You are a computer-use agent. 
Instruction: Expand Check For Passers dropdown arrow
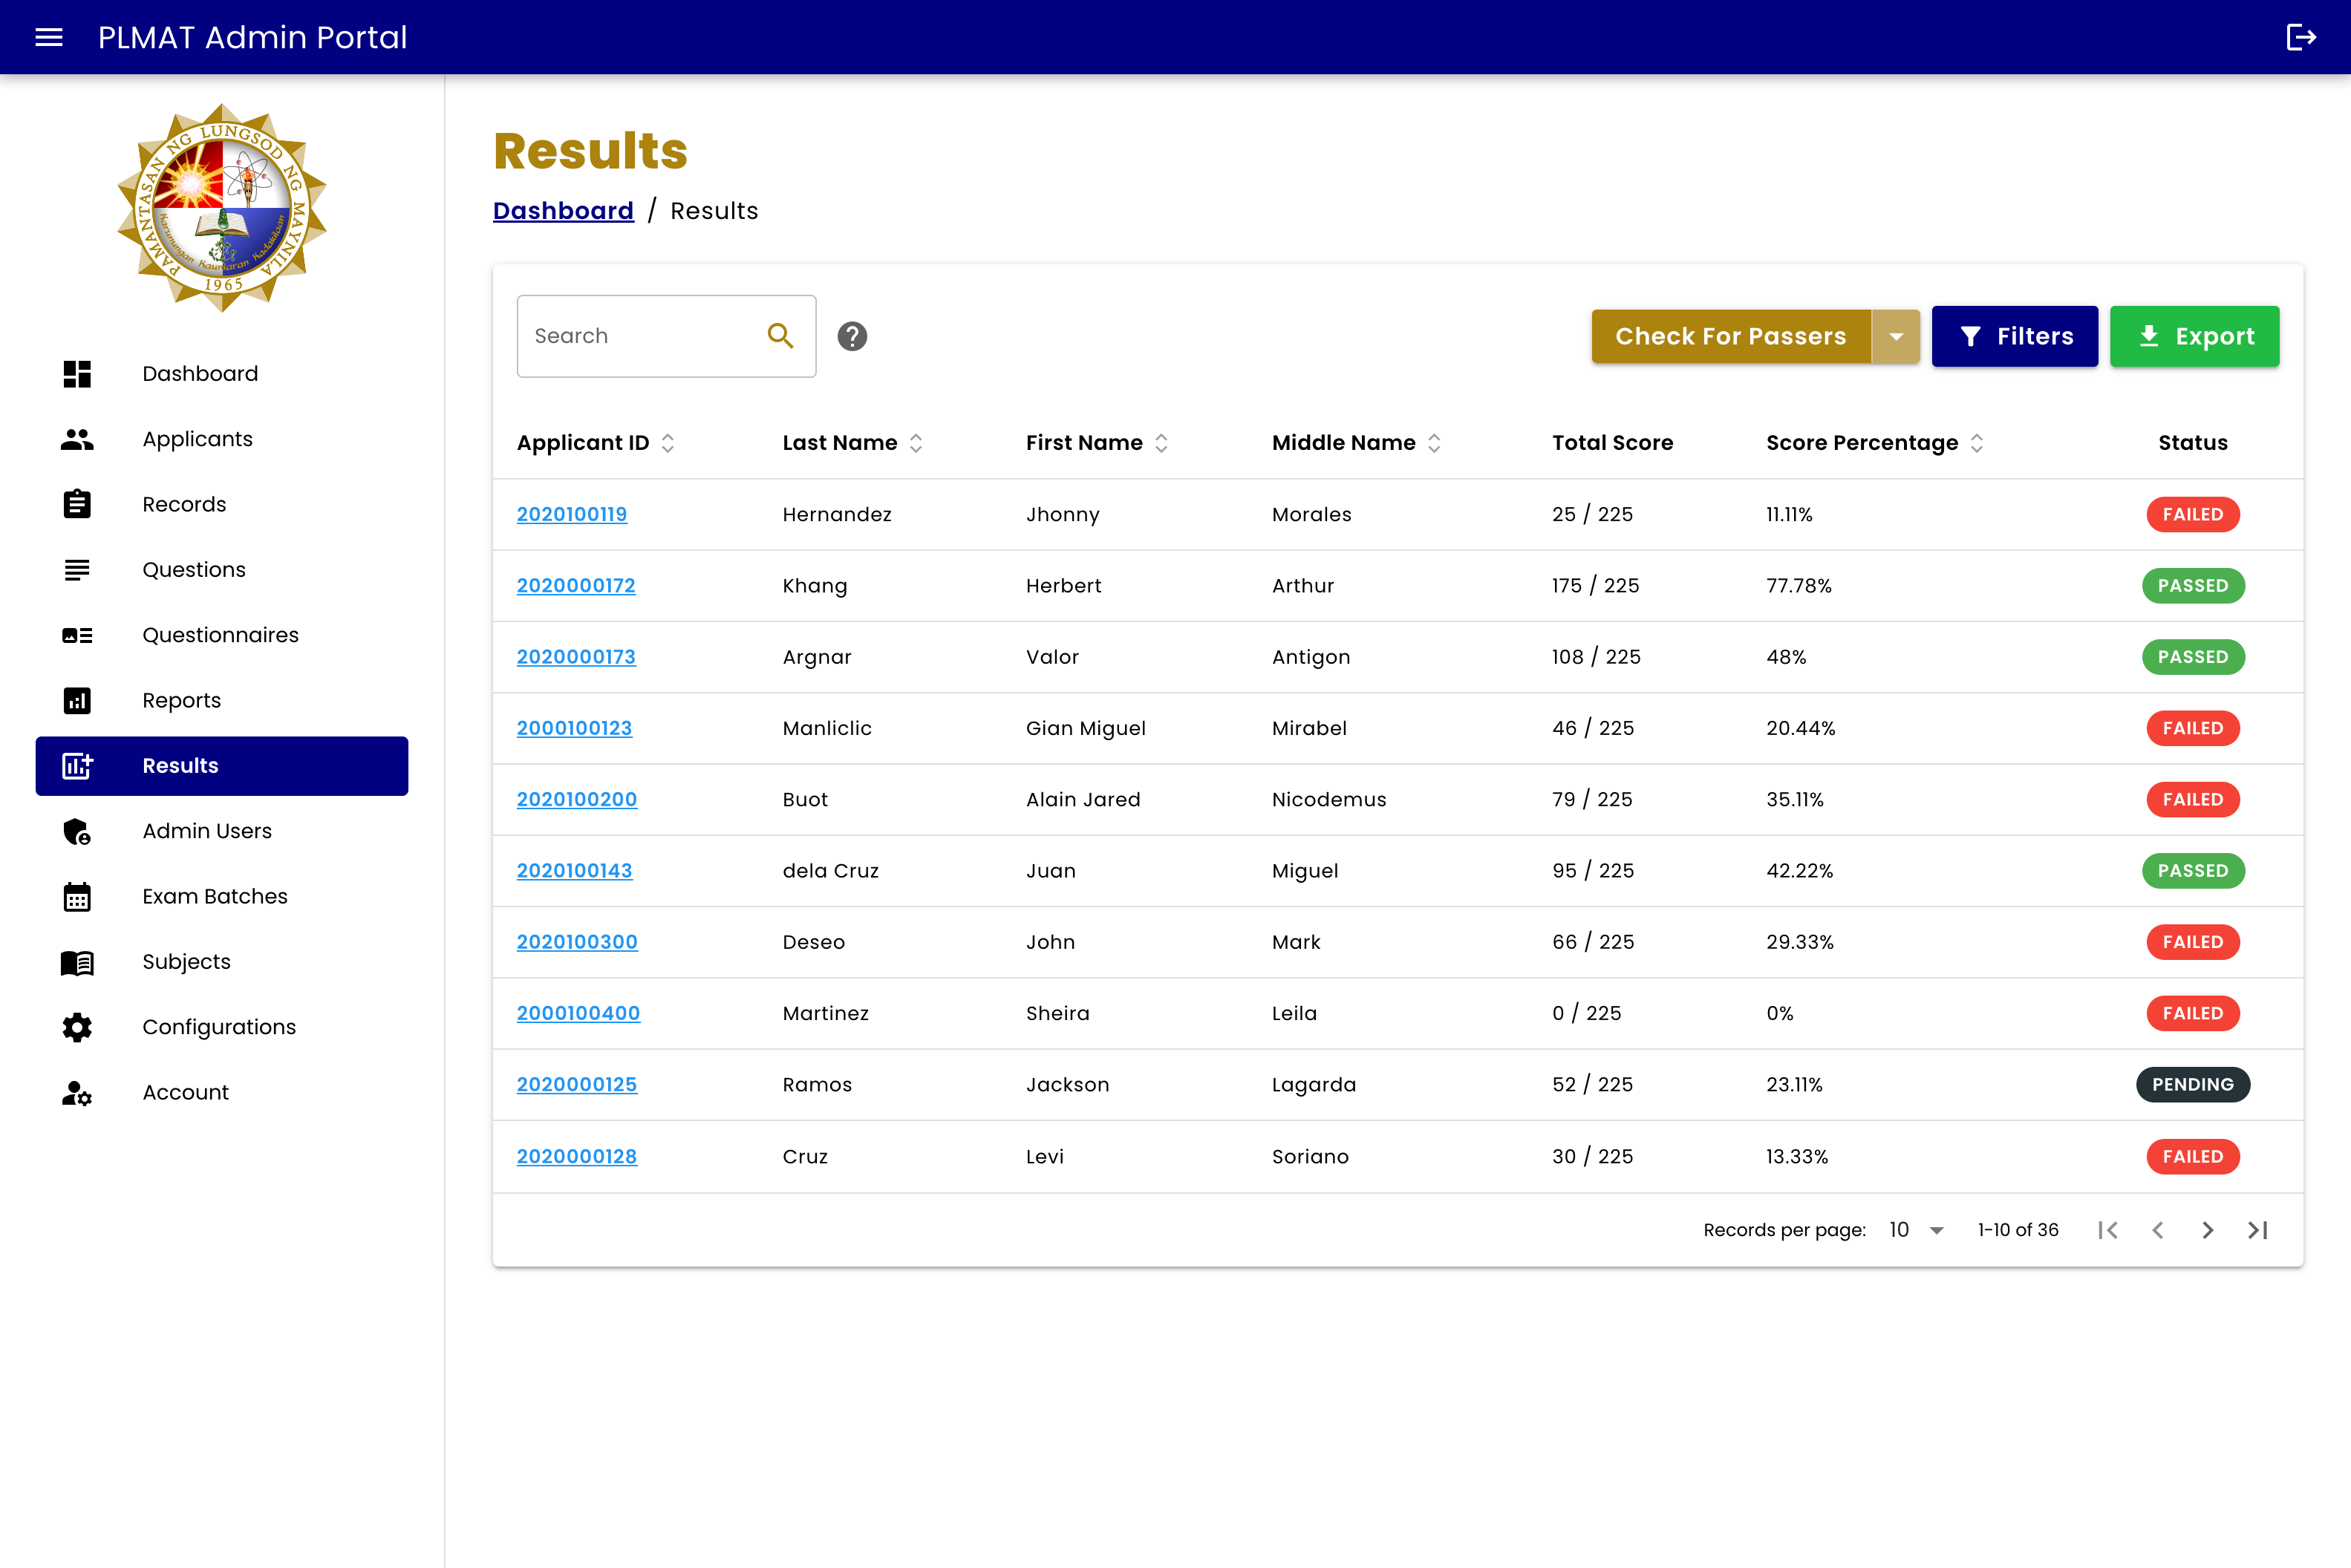tap(1895, 336)
